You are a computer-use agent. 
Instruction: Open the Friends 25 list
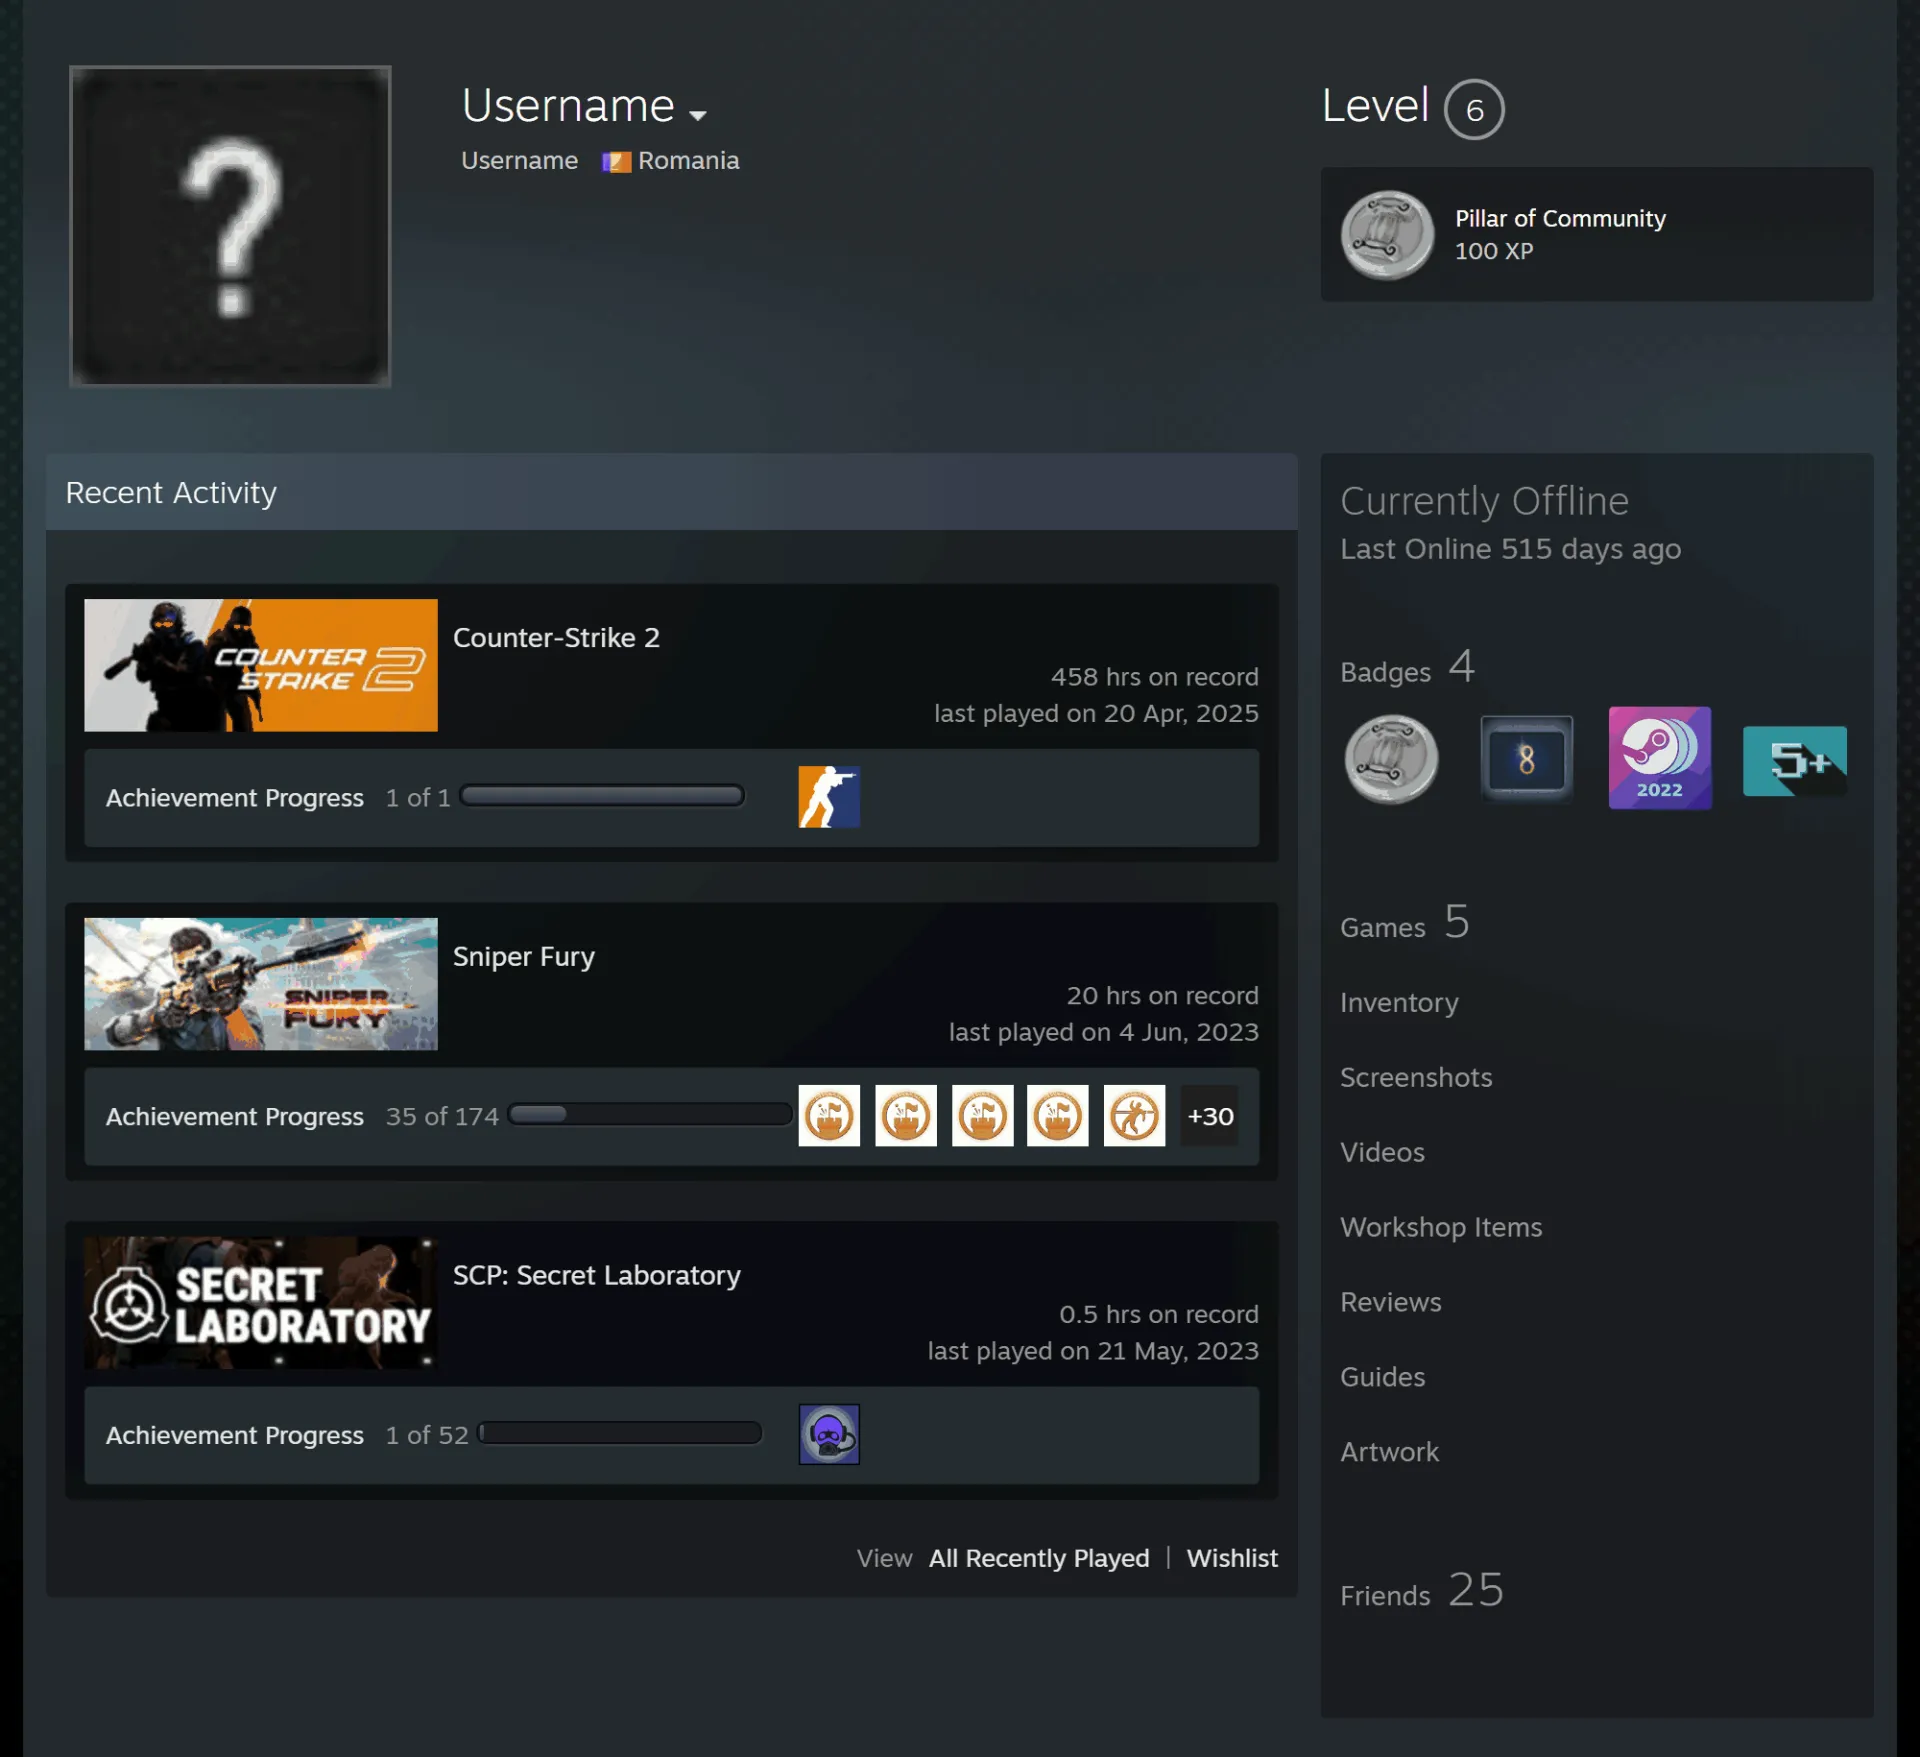(x=1422, y=1590)
